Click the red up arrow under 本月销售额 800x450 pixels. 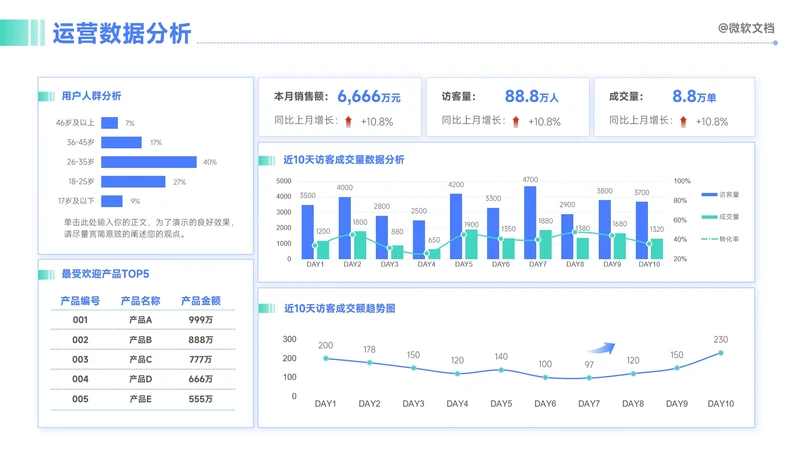348,121
